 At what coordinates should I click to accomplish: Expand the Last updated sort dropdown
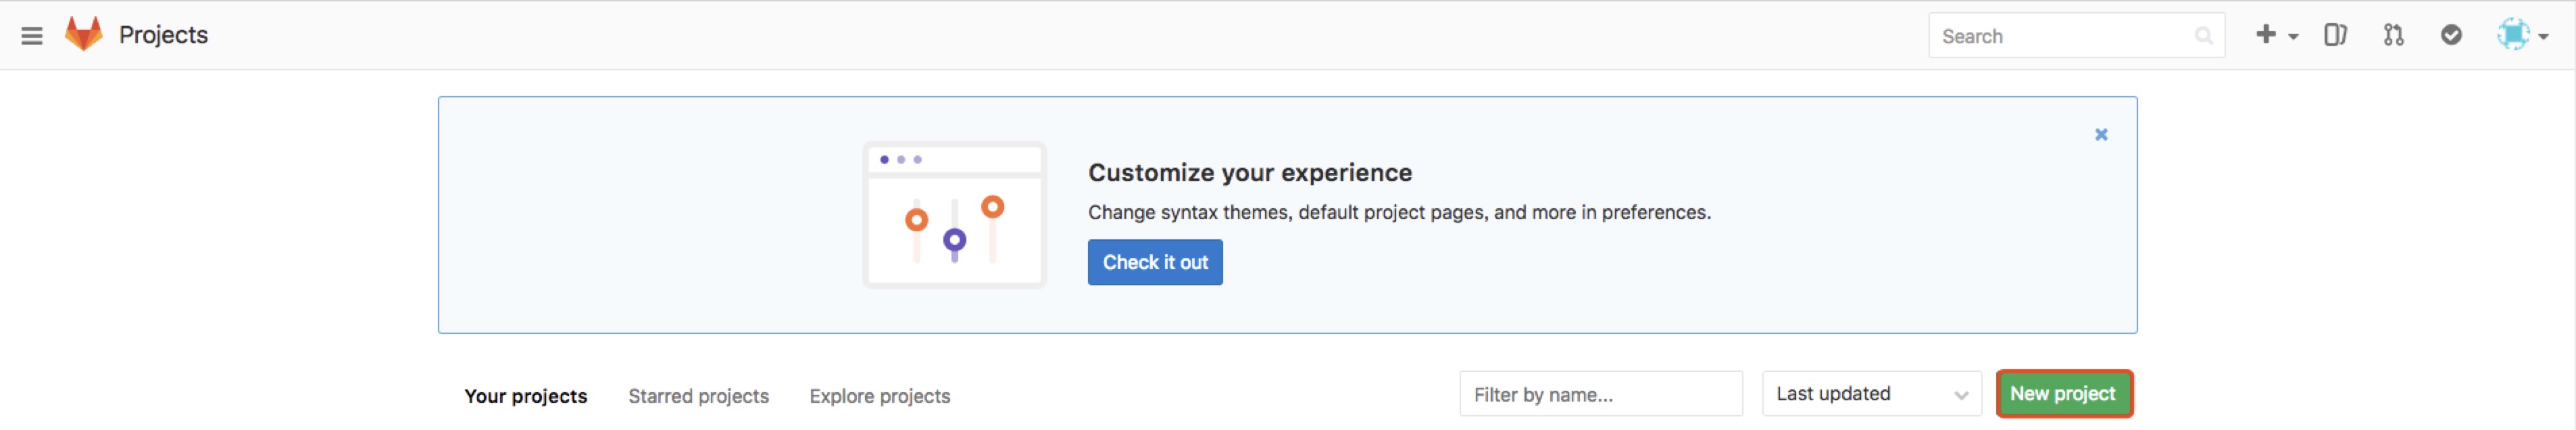[1870, 394]
